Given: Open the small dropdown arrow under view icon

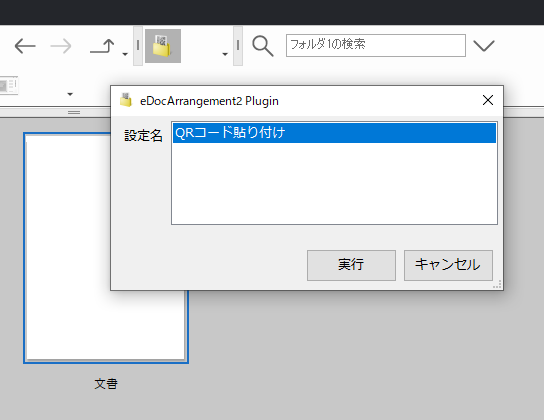Looking at the screenshot, I should click(70, 94).
